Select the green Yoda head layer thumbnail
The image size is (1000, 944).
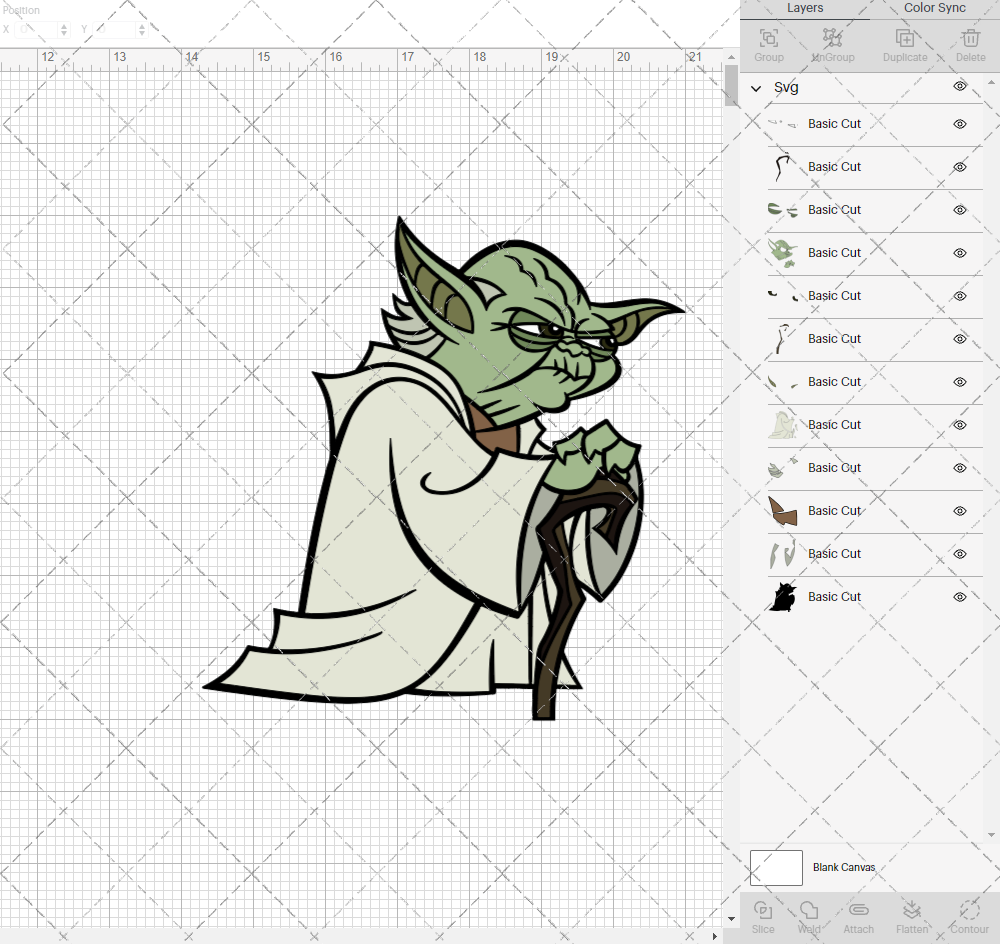(783, 253)
